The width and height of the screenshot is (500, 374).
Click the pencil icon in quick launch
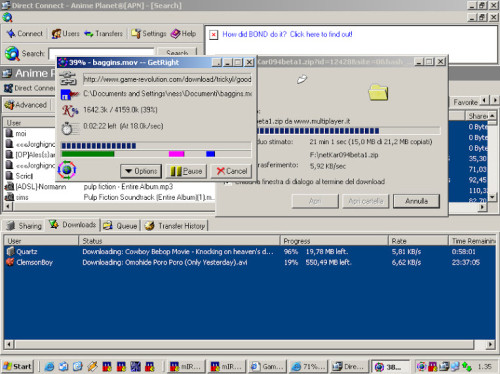[x=92, y=366]
